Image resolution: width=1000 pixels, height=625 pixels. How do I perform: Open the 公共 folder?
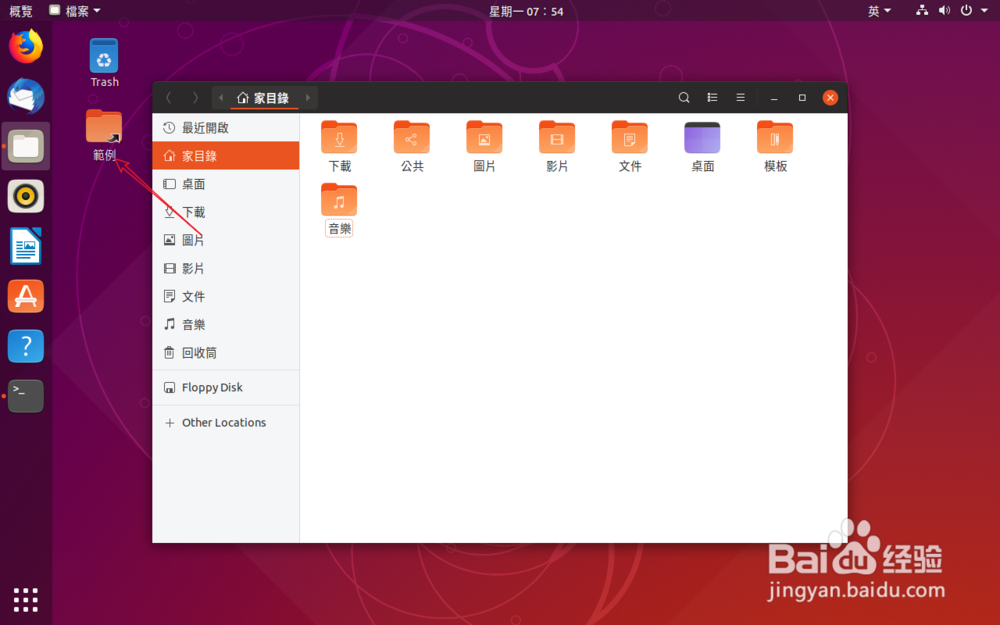coord(412,146)
